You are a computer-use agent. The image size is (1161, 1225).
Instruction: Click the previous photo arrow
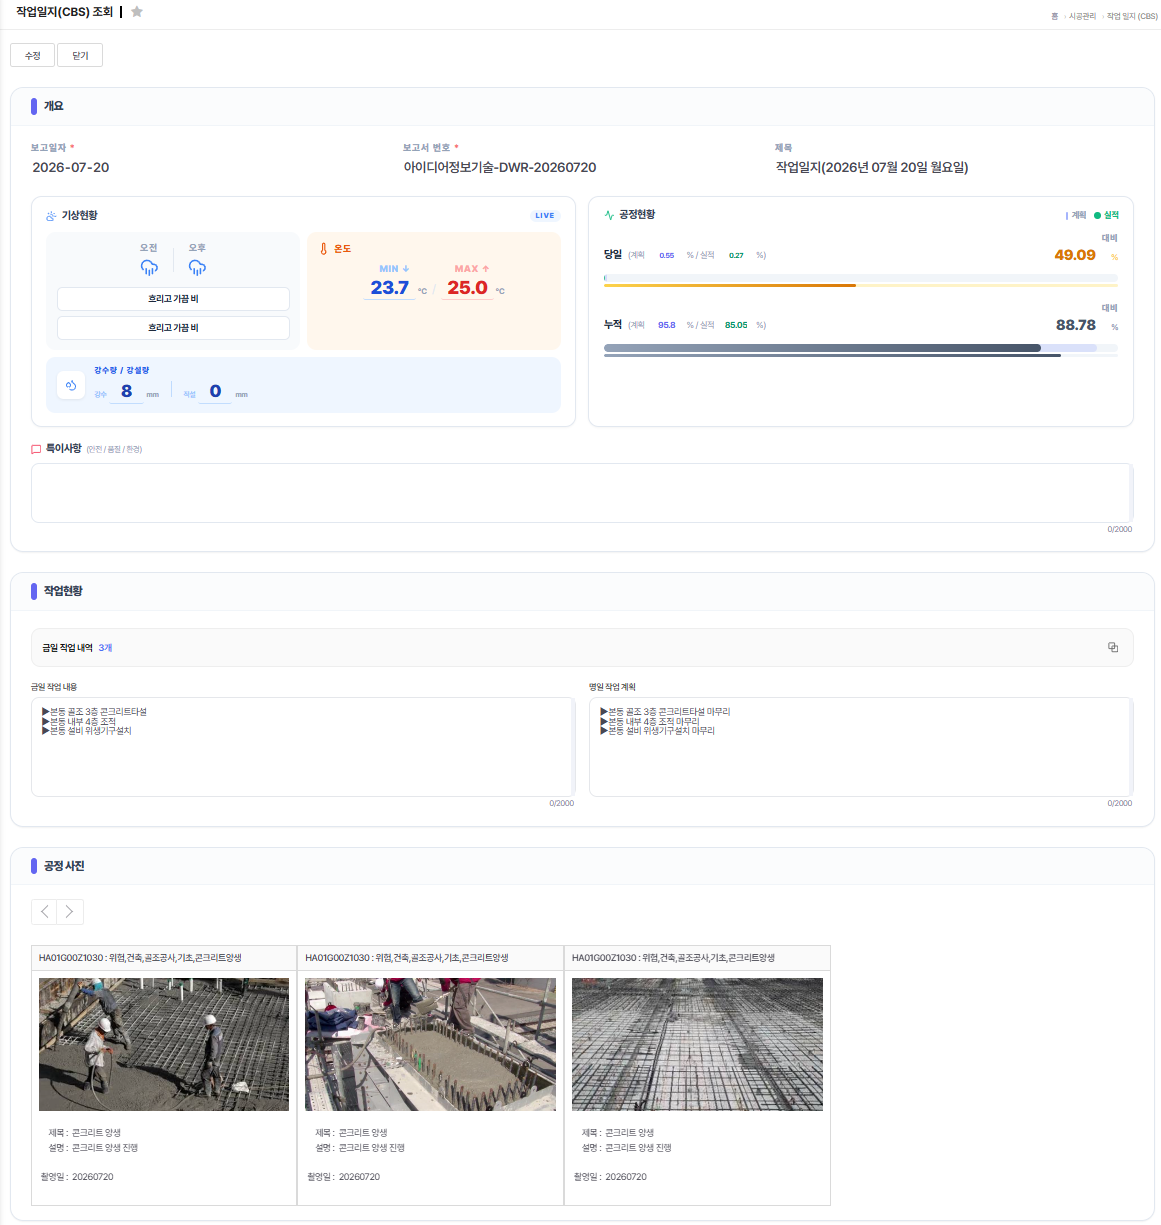[x=44, y=911]
